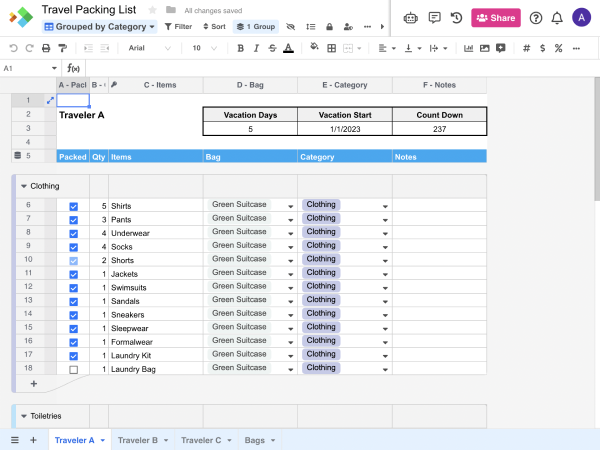
Task: Click the undo icon
Action: point(13,48)
